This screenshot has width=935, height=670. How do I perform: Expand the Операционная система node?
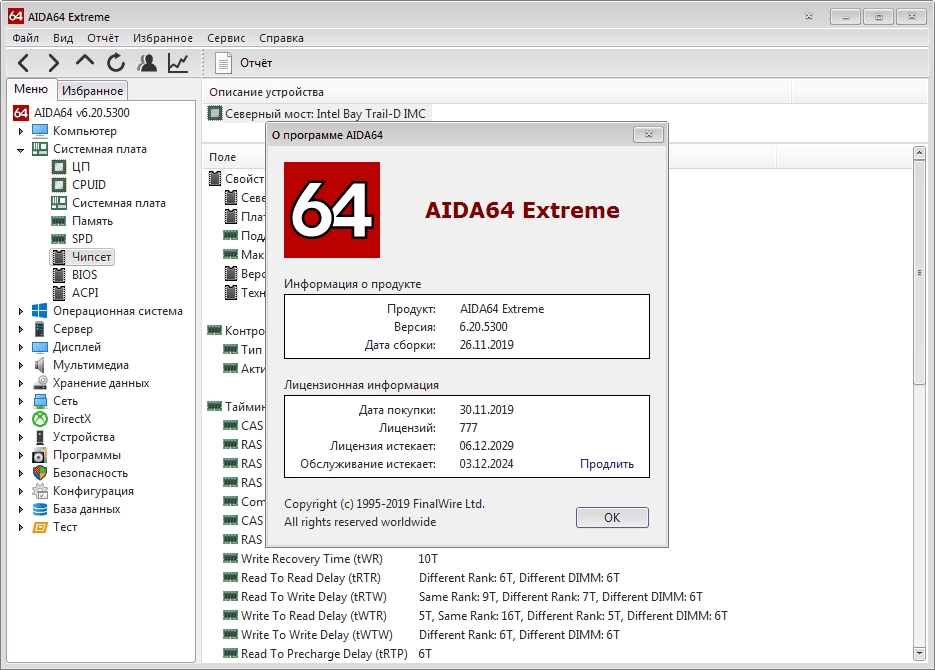click(21, 311)
